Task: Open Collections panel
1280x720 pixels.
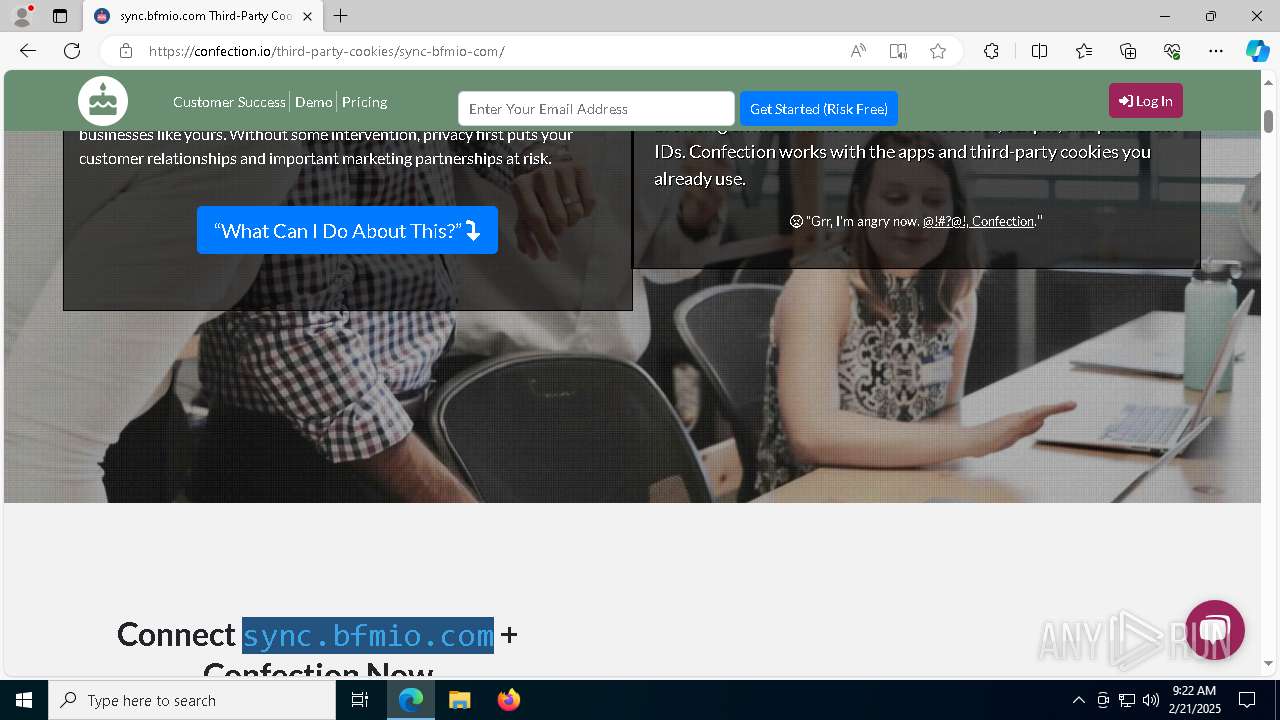Action: (x=1128, y=51)
